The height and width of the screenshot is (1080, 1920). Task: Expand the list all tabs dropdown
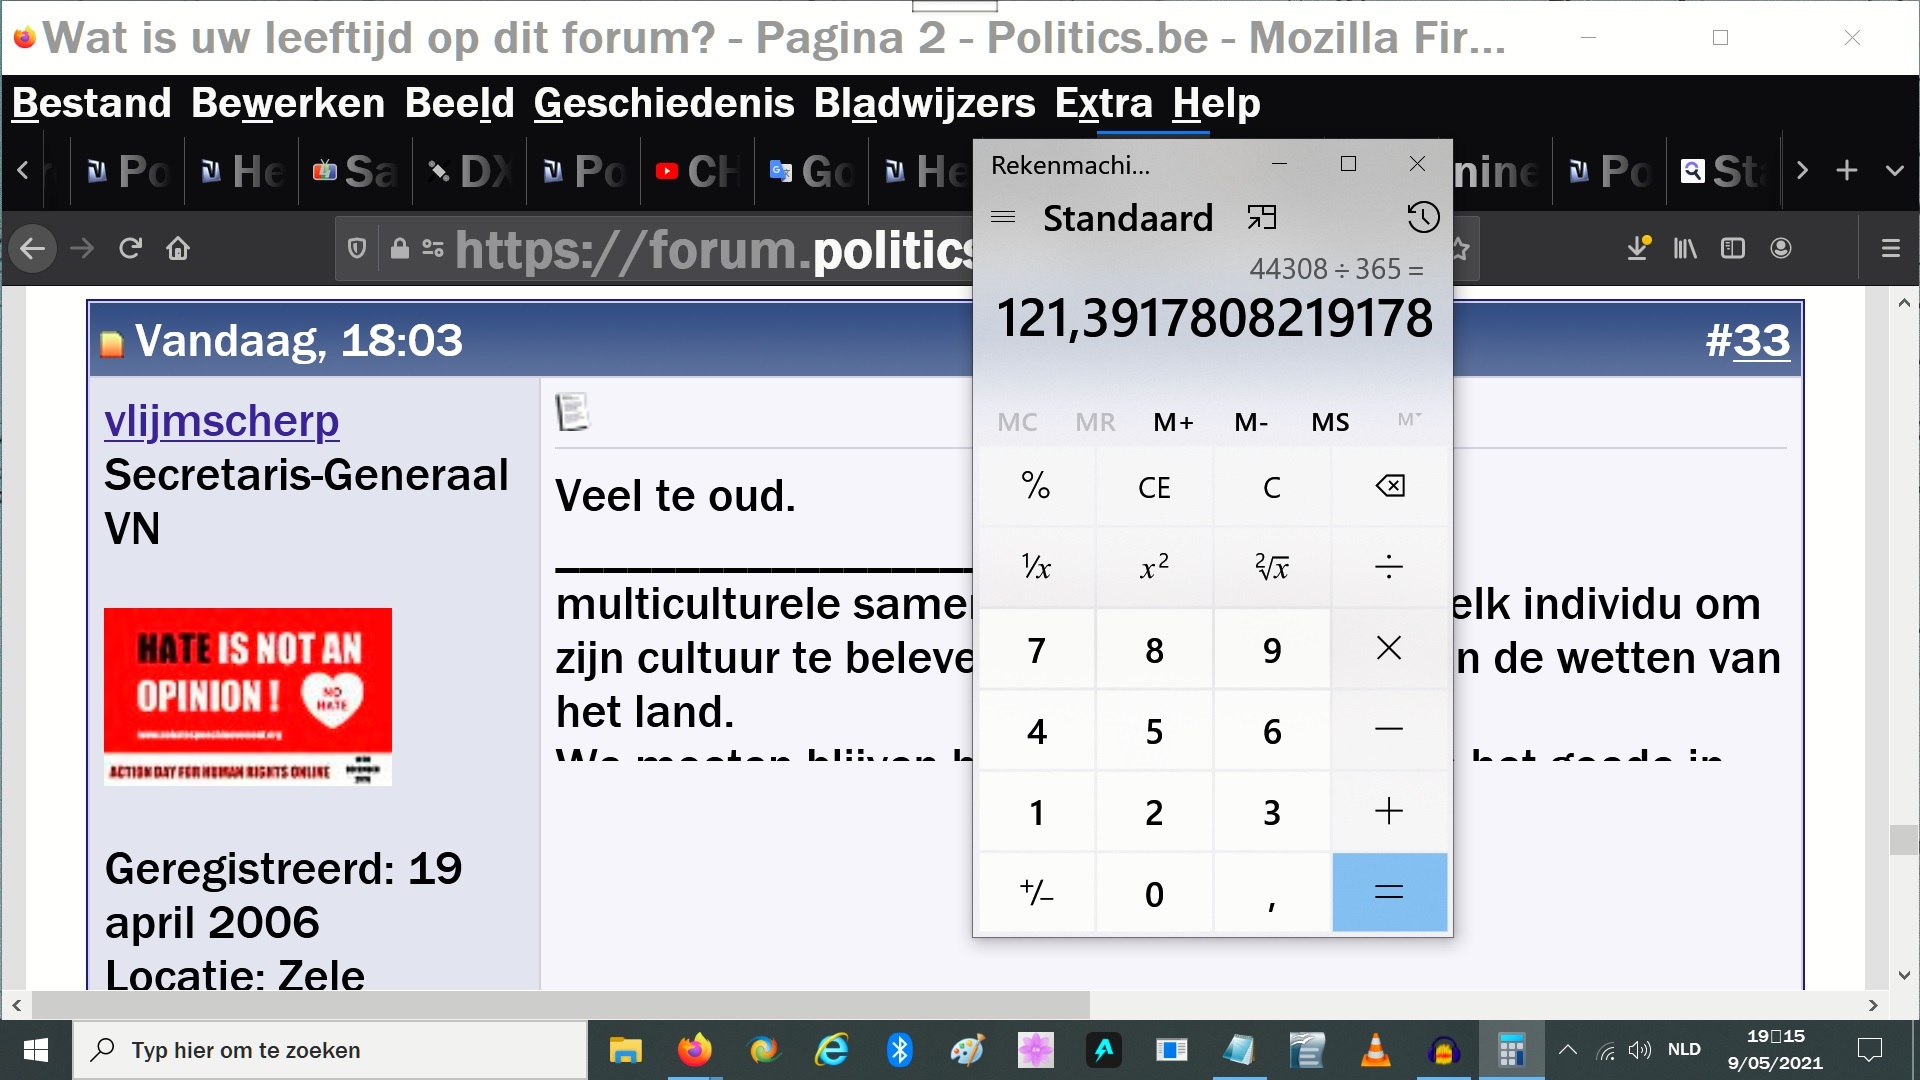pyautogui.click(x=1894, y=171)
